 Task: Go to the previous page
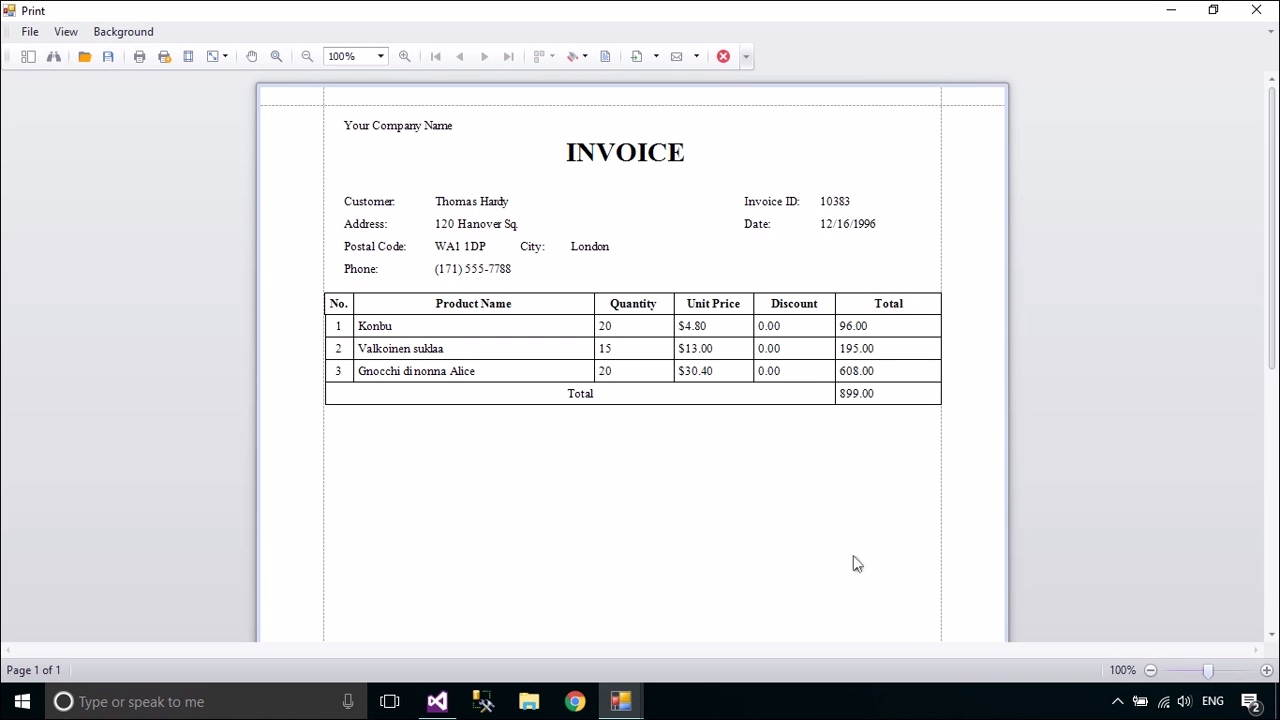460,57
